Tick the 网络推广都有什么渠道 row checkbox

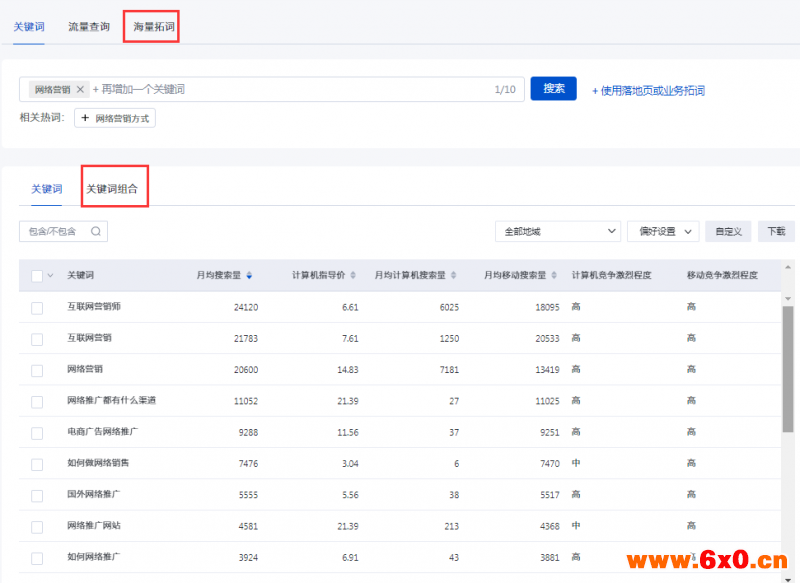click(37, 402)
